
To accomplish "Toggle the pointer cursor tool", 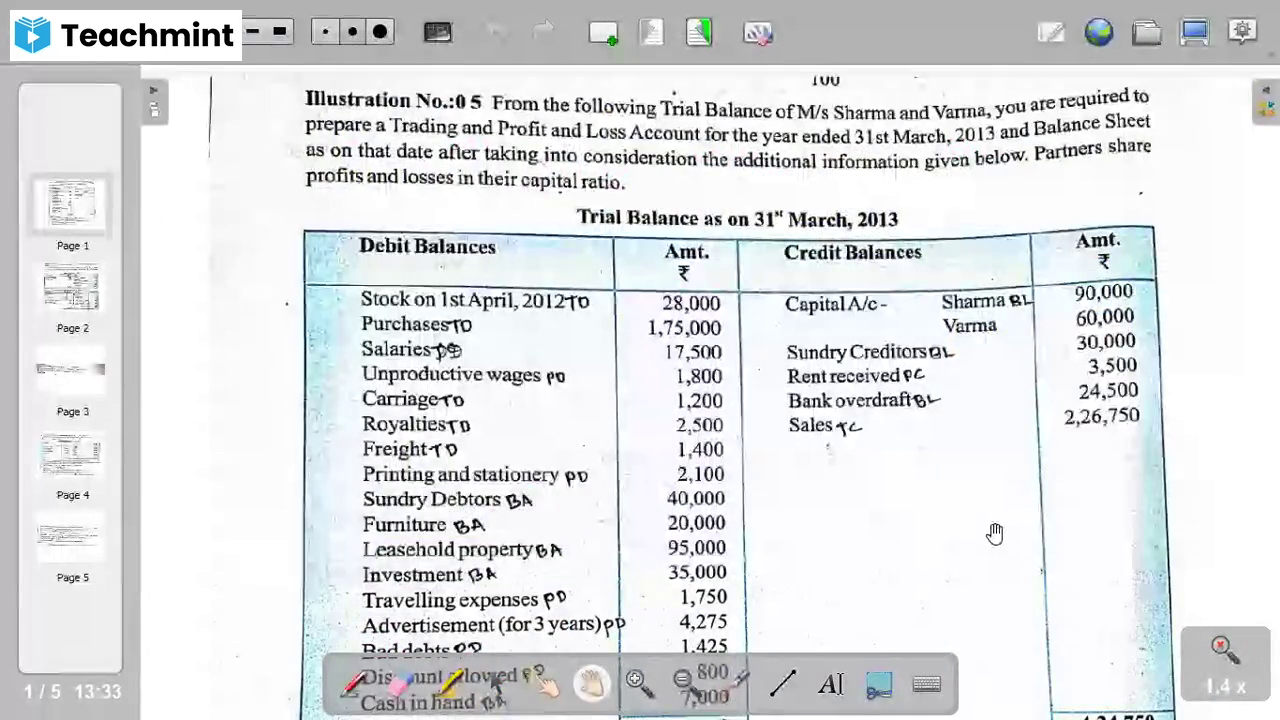I will (497, 683).
